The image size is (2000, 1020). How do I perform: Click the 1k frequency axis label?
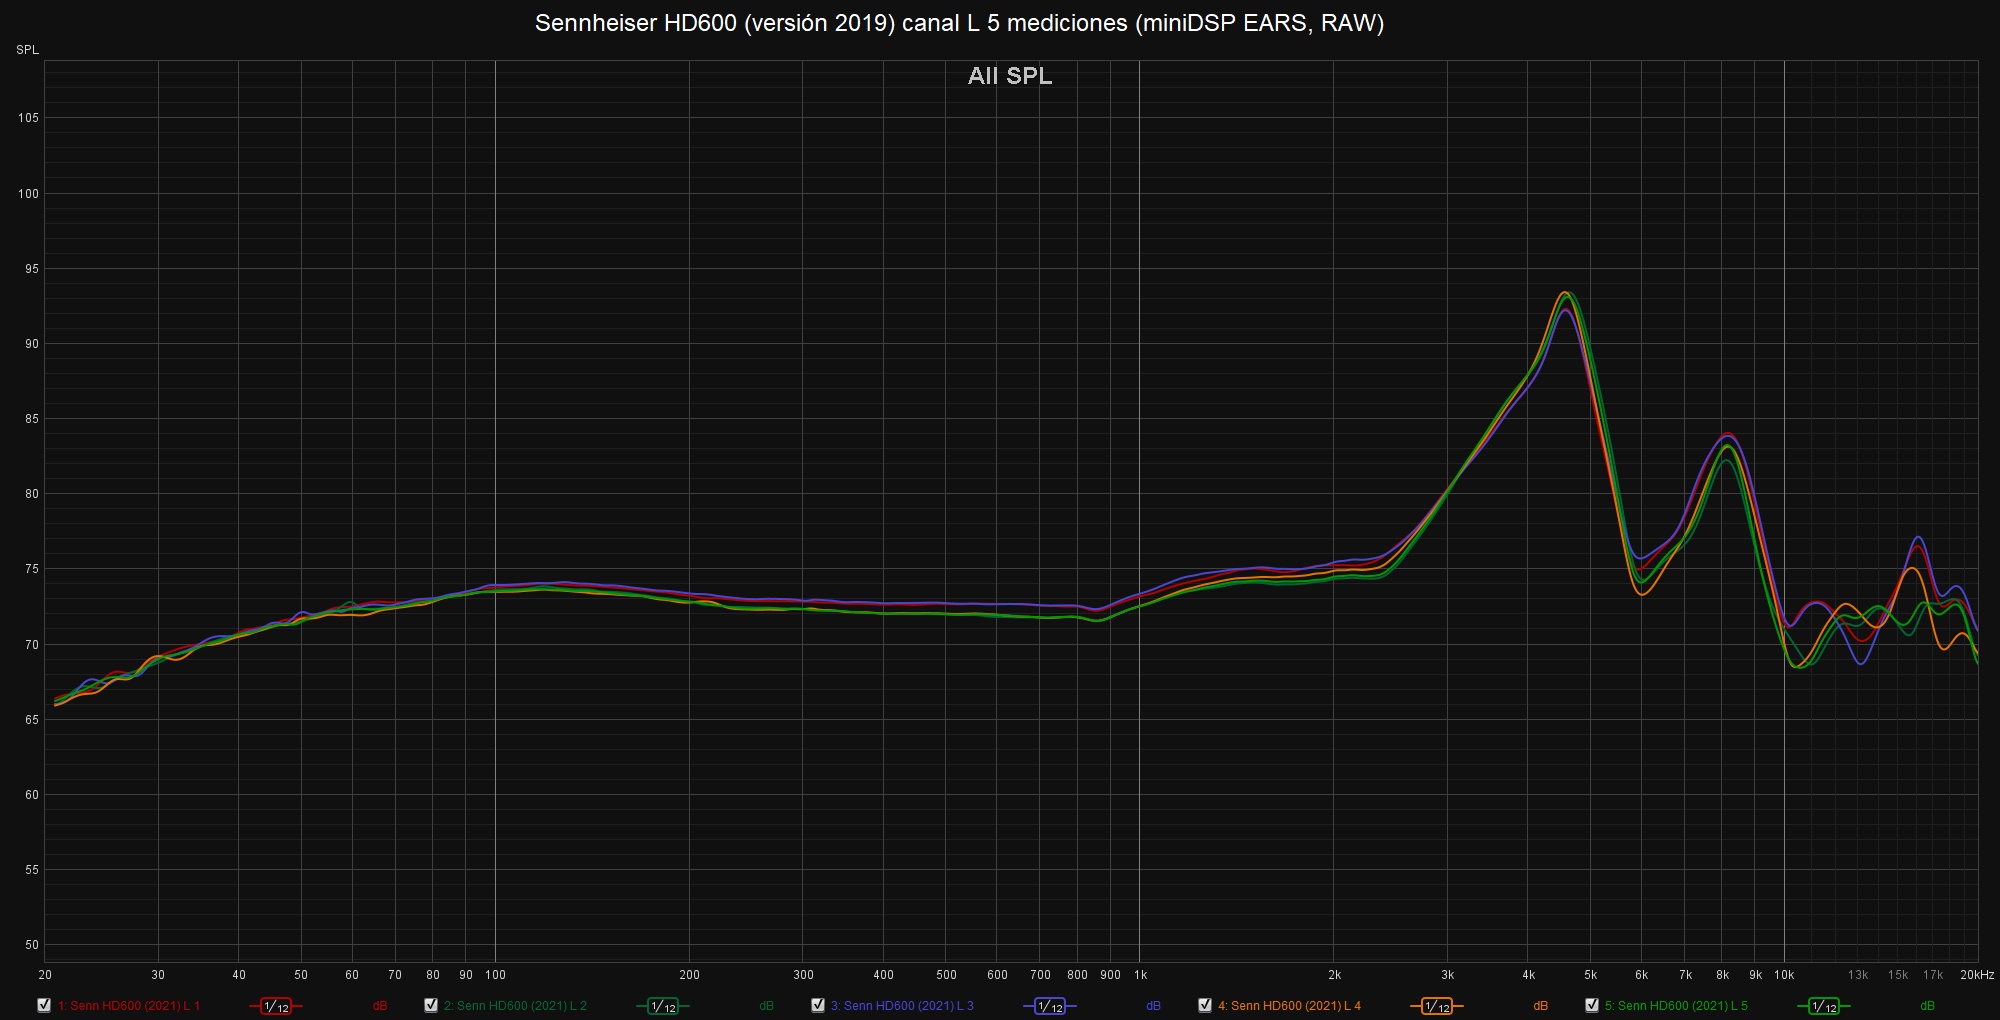(1140, 975)
